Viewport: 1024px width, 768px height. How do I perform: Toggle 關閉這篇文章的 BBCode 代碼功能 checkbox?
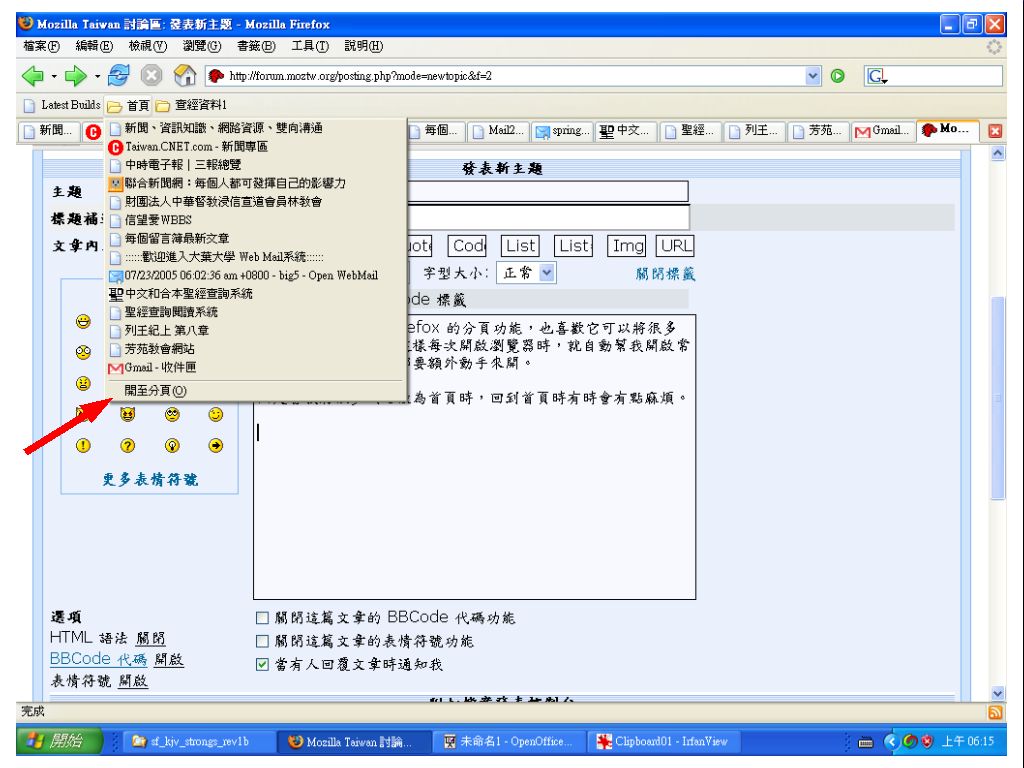tap(263, 618)
